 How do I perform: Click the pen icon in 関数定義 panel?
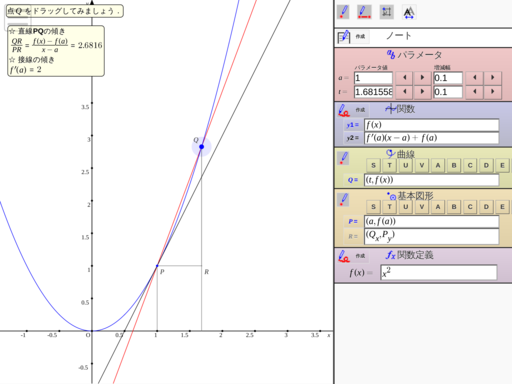coord(344,256)
